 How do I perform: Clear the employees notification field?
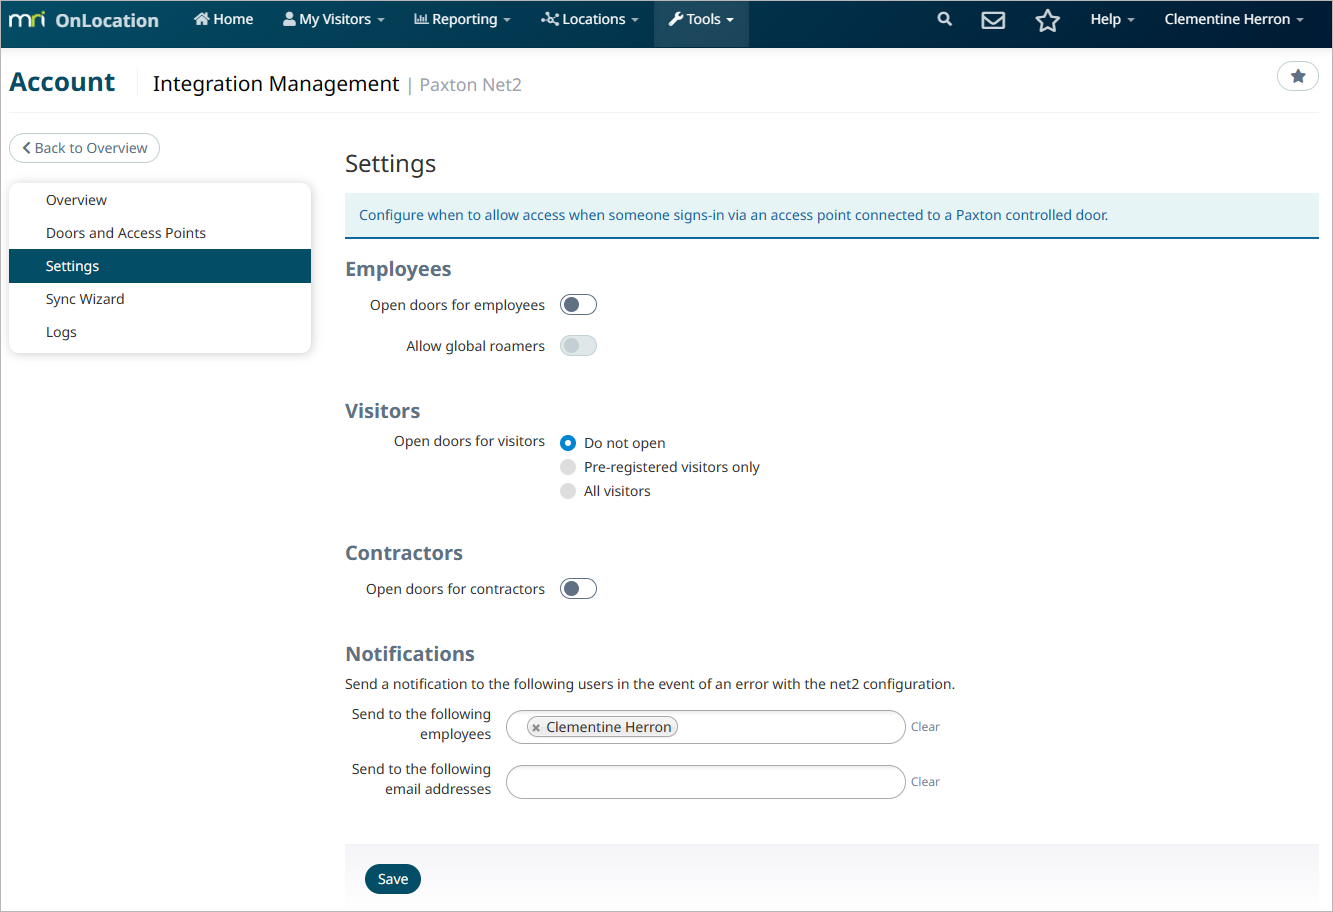(925, 727)
